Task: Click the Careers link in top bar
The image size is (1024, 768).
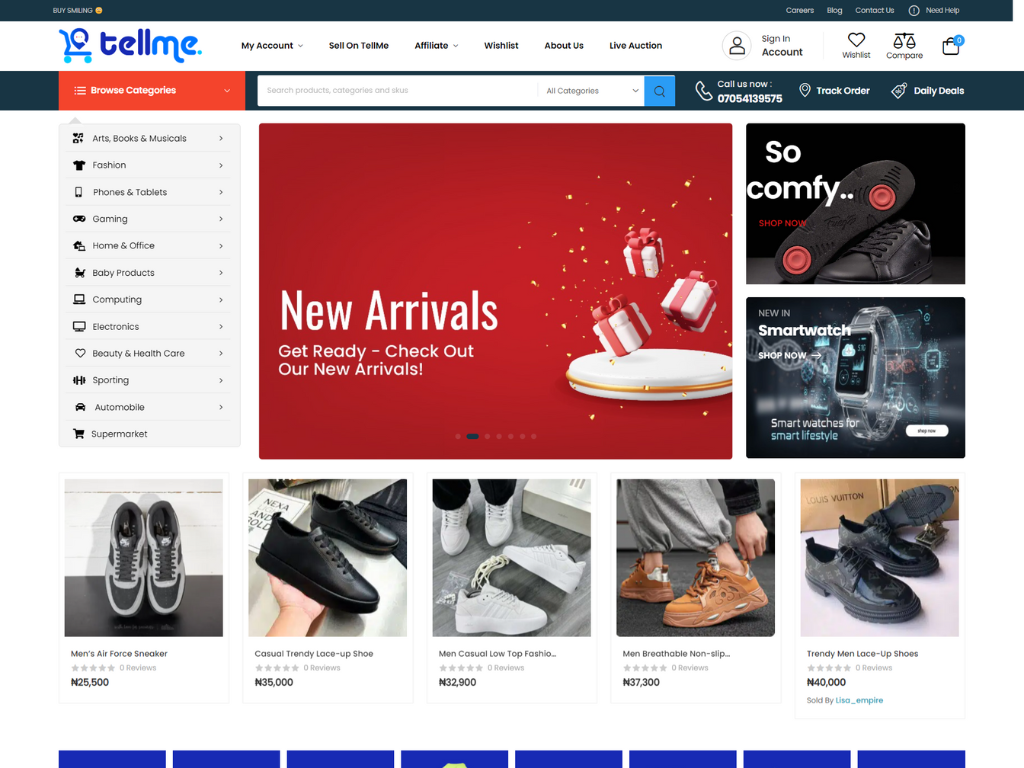Action: [x=800, y=10]
